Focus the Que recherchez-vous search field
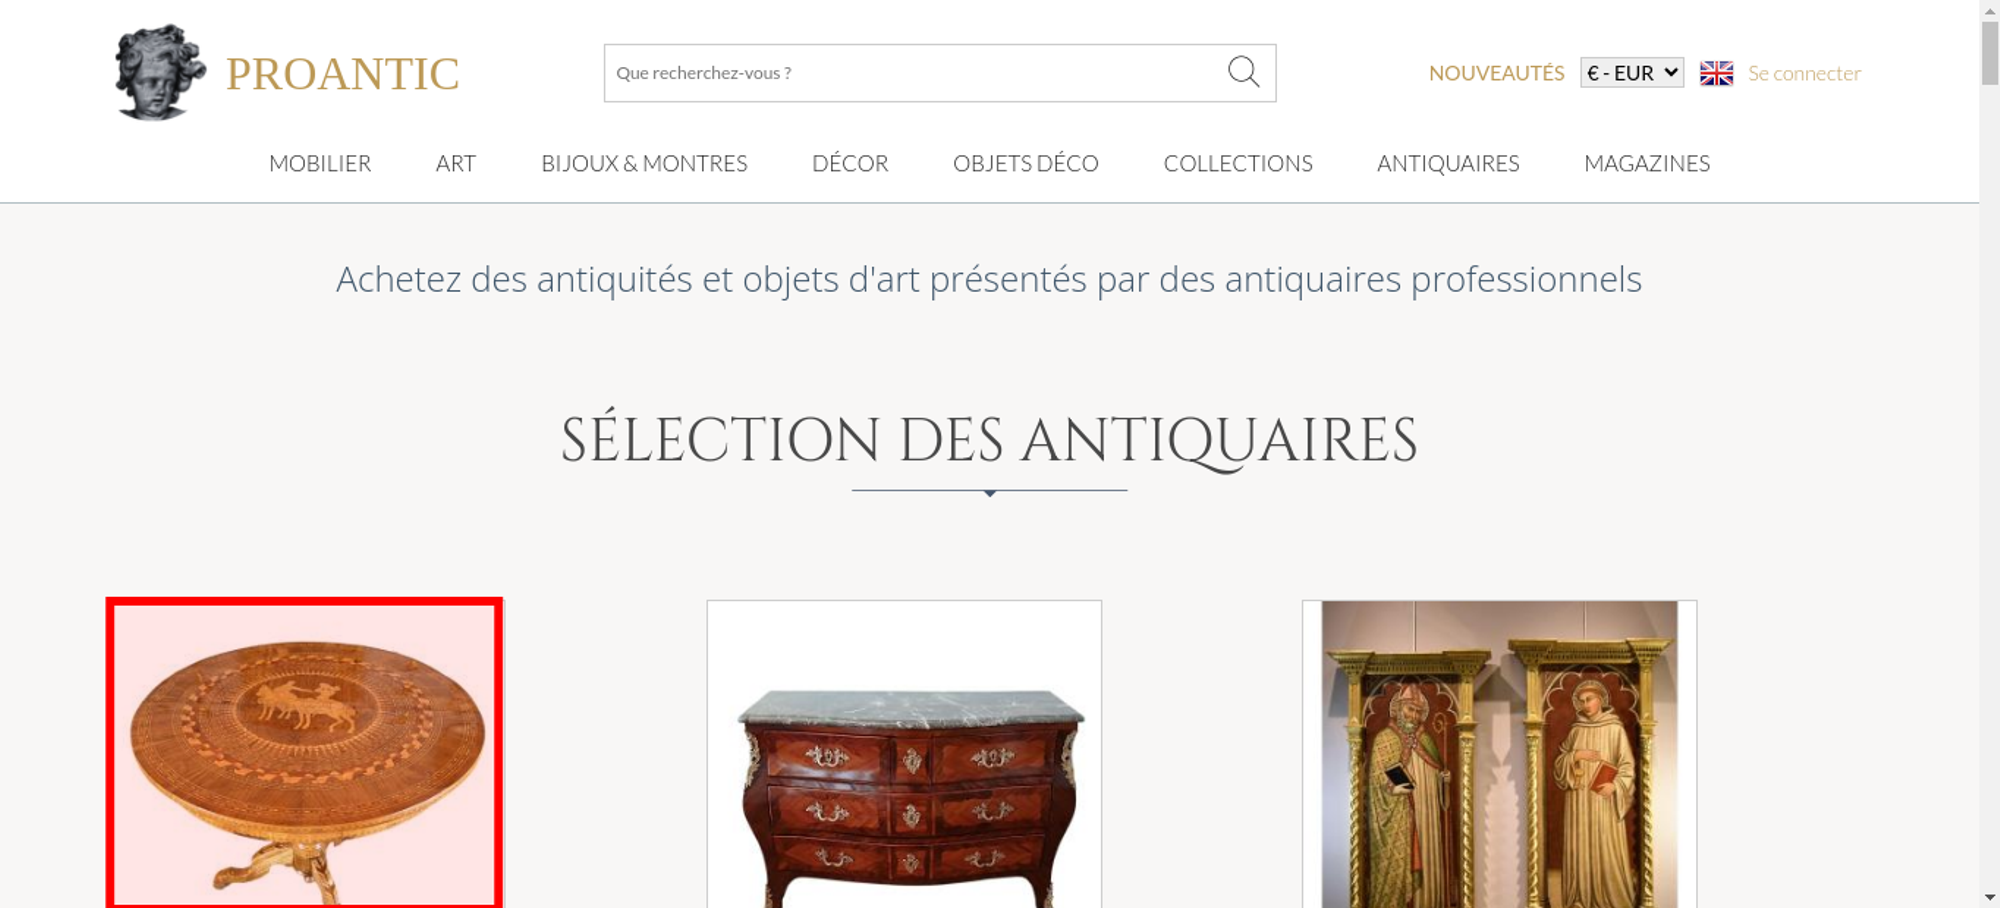Image resolution: width=2000 pixels, height=908 pixels. pyautogui.click(x=915, y=73)
